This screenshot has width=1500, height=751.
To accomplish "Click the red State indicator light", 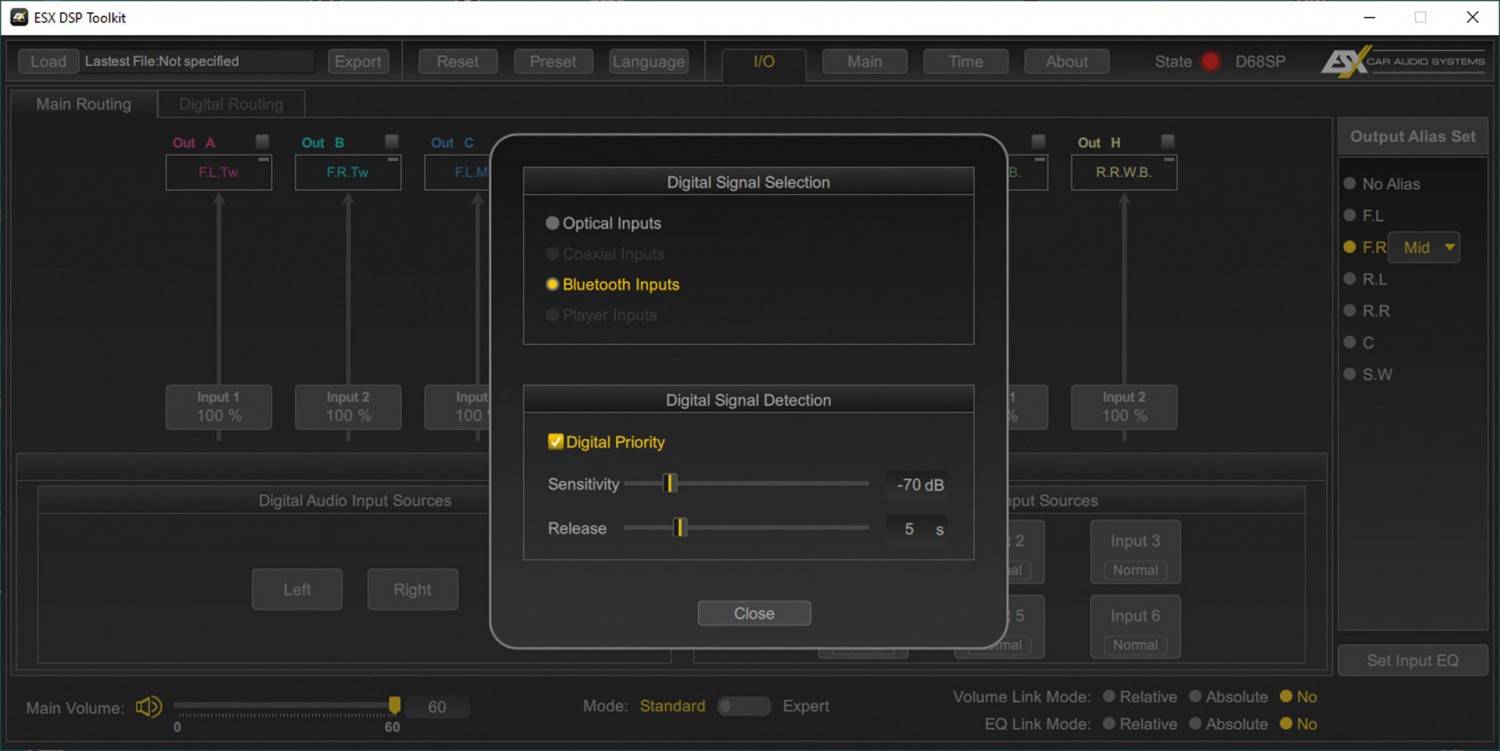I will pos(1211,61).
